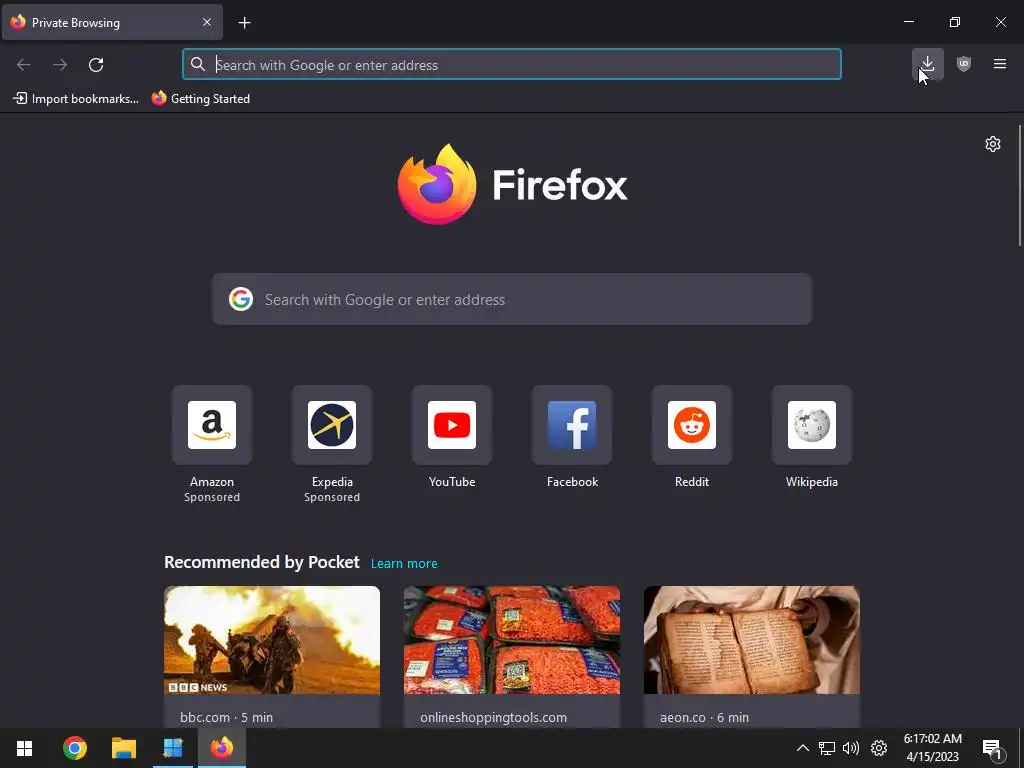
Task: Open network status tray icon
Action: 827,748
